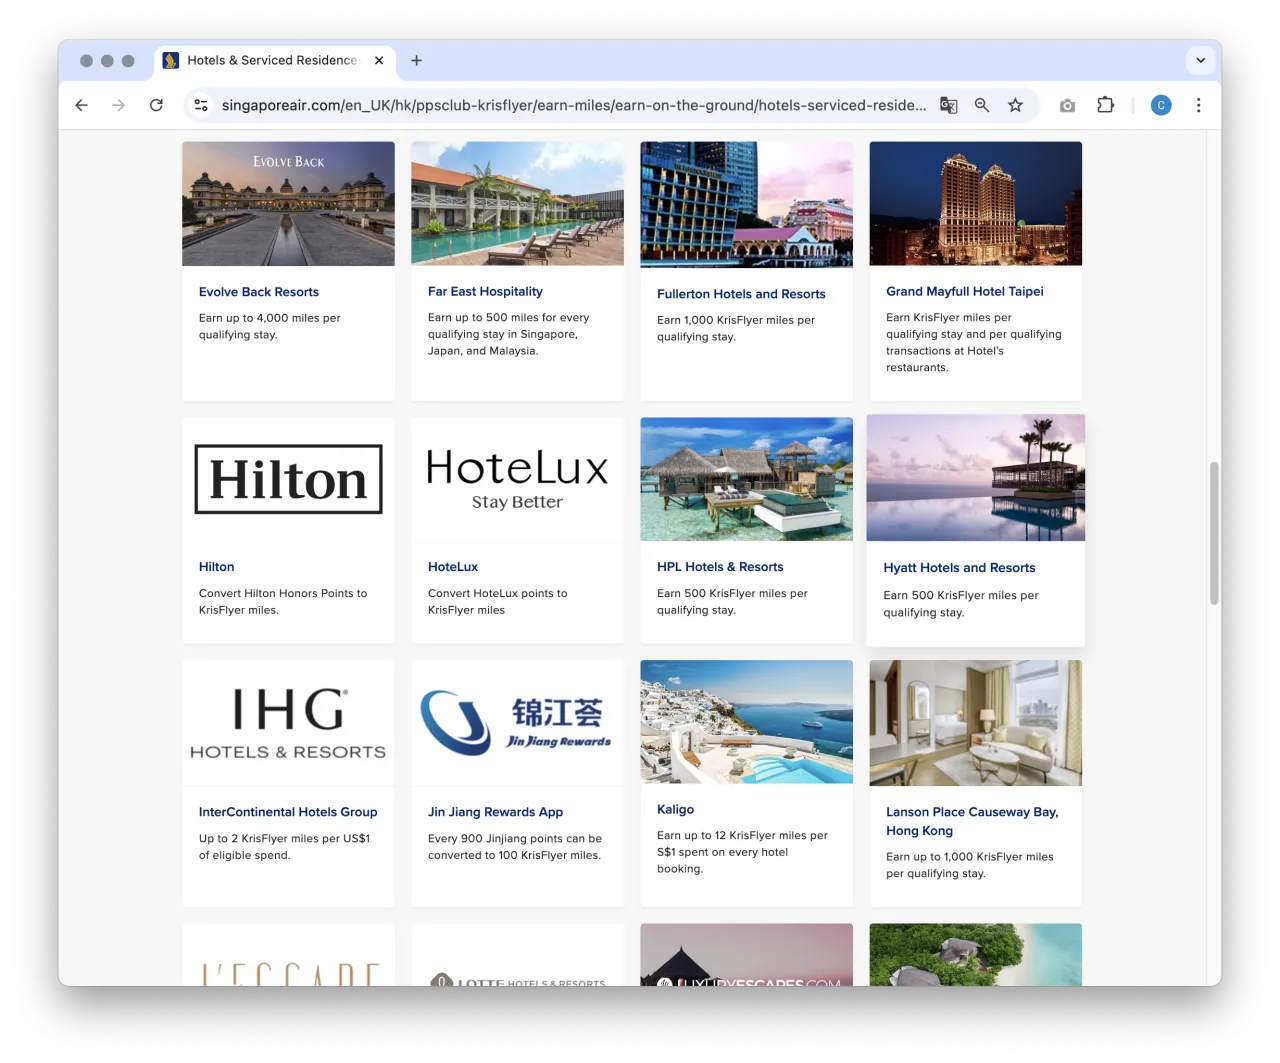
Task: Click the Jin Jiang Rewards logo
Action: (x=516, y=723)
